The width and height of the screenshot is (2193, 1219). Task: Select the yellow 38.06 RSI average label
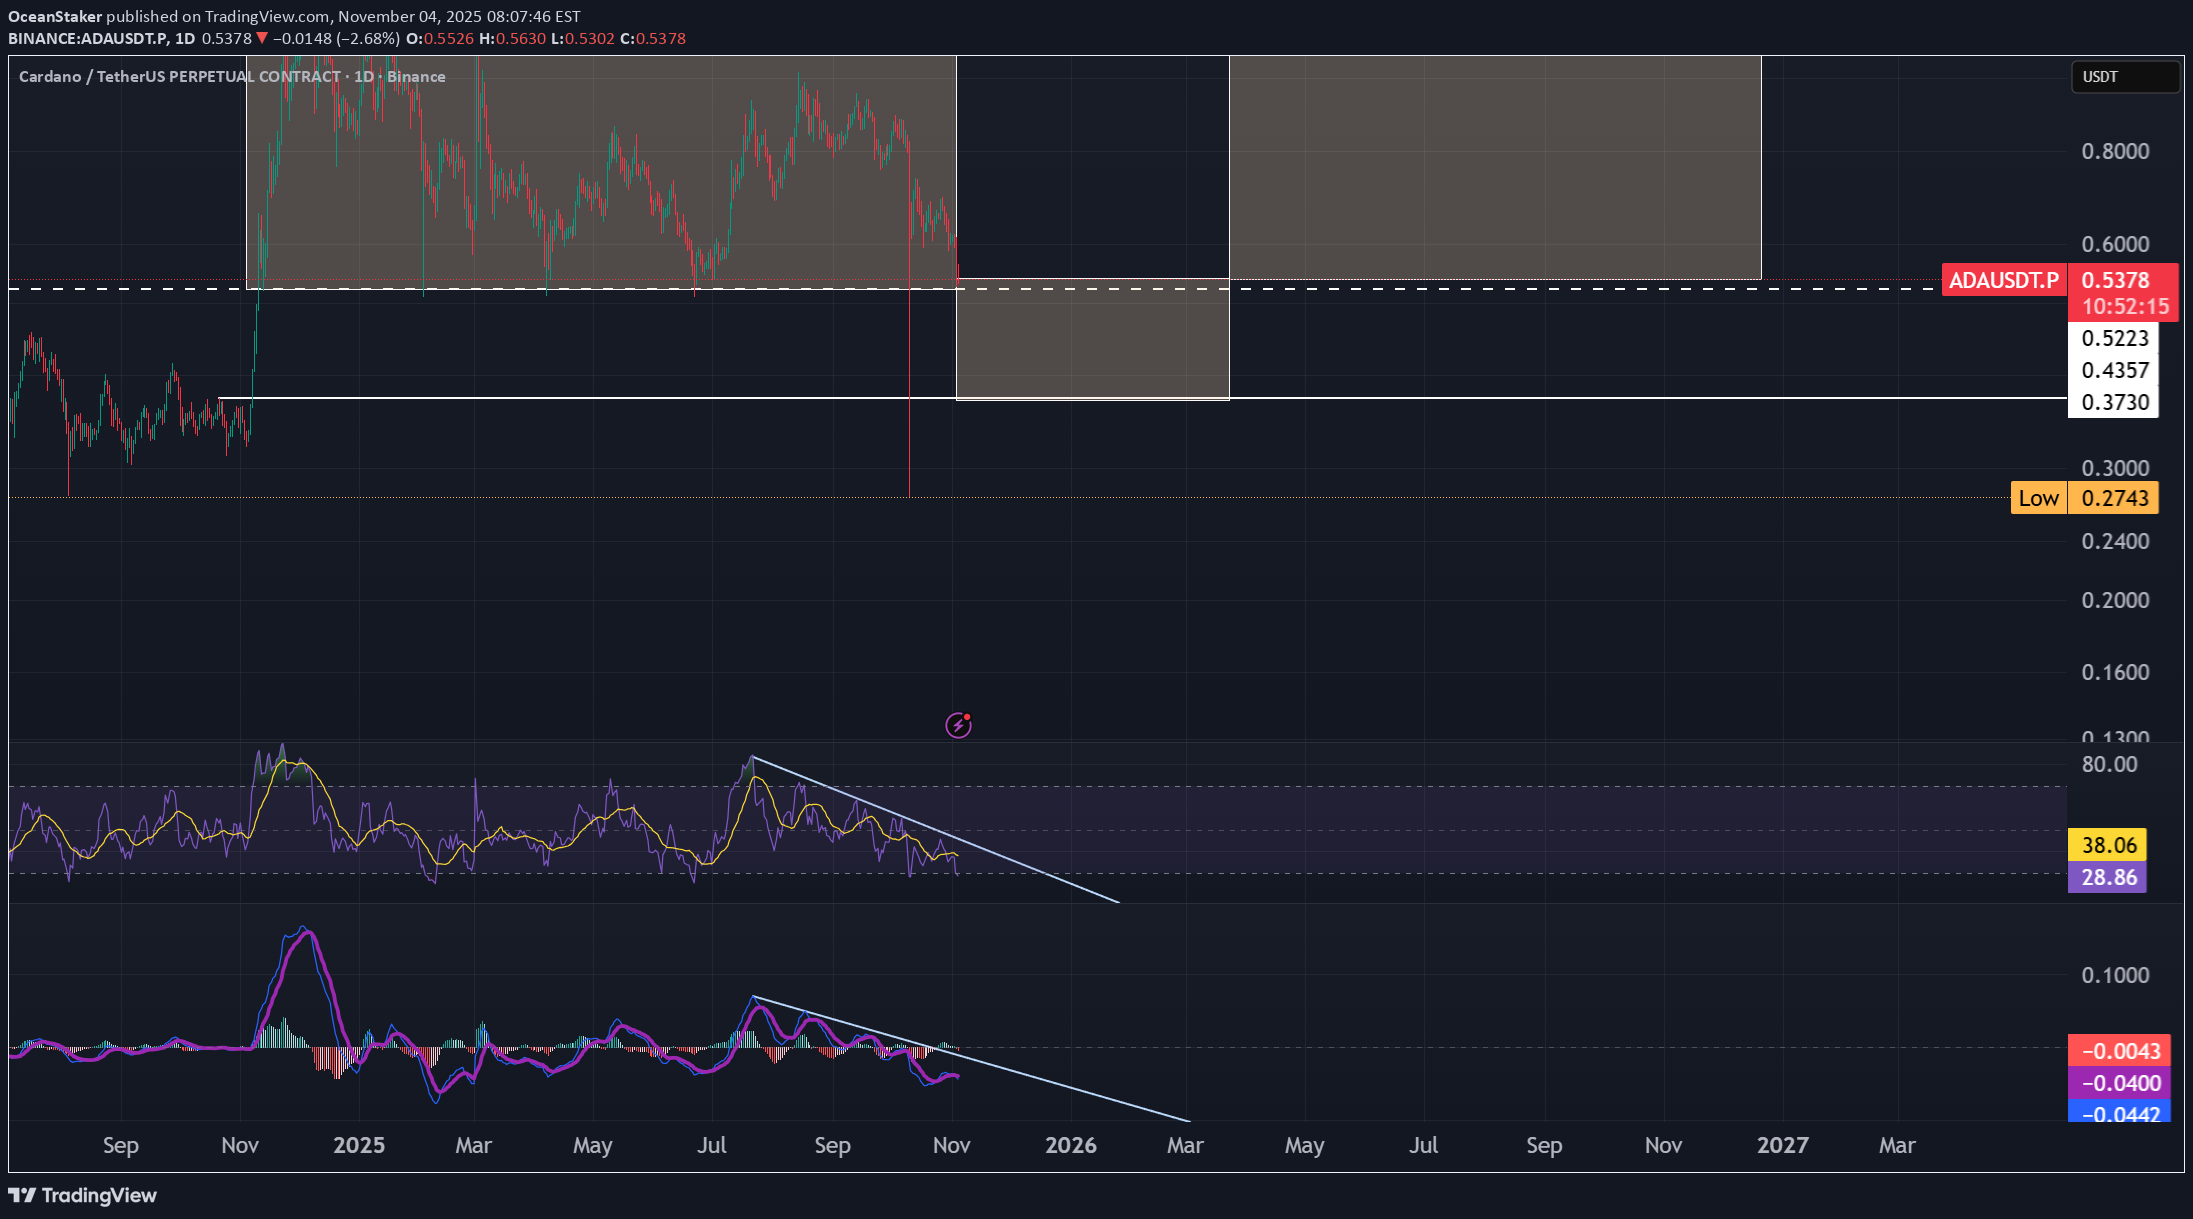point(2108,845)
